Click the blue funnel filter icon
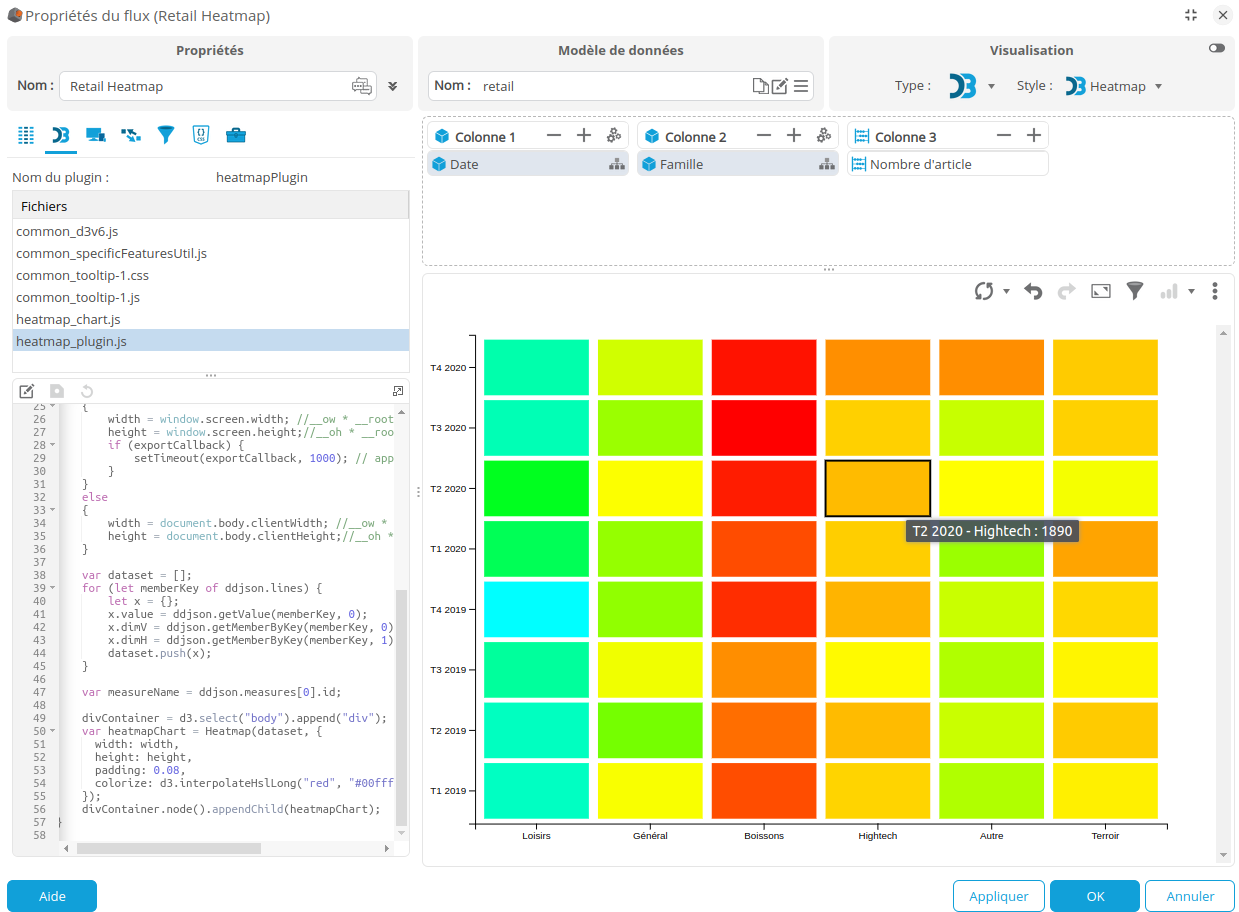1239x912 pixels. pyautogui.click(x=166, y=135)
